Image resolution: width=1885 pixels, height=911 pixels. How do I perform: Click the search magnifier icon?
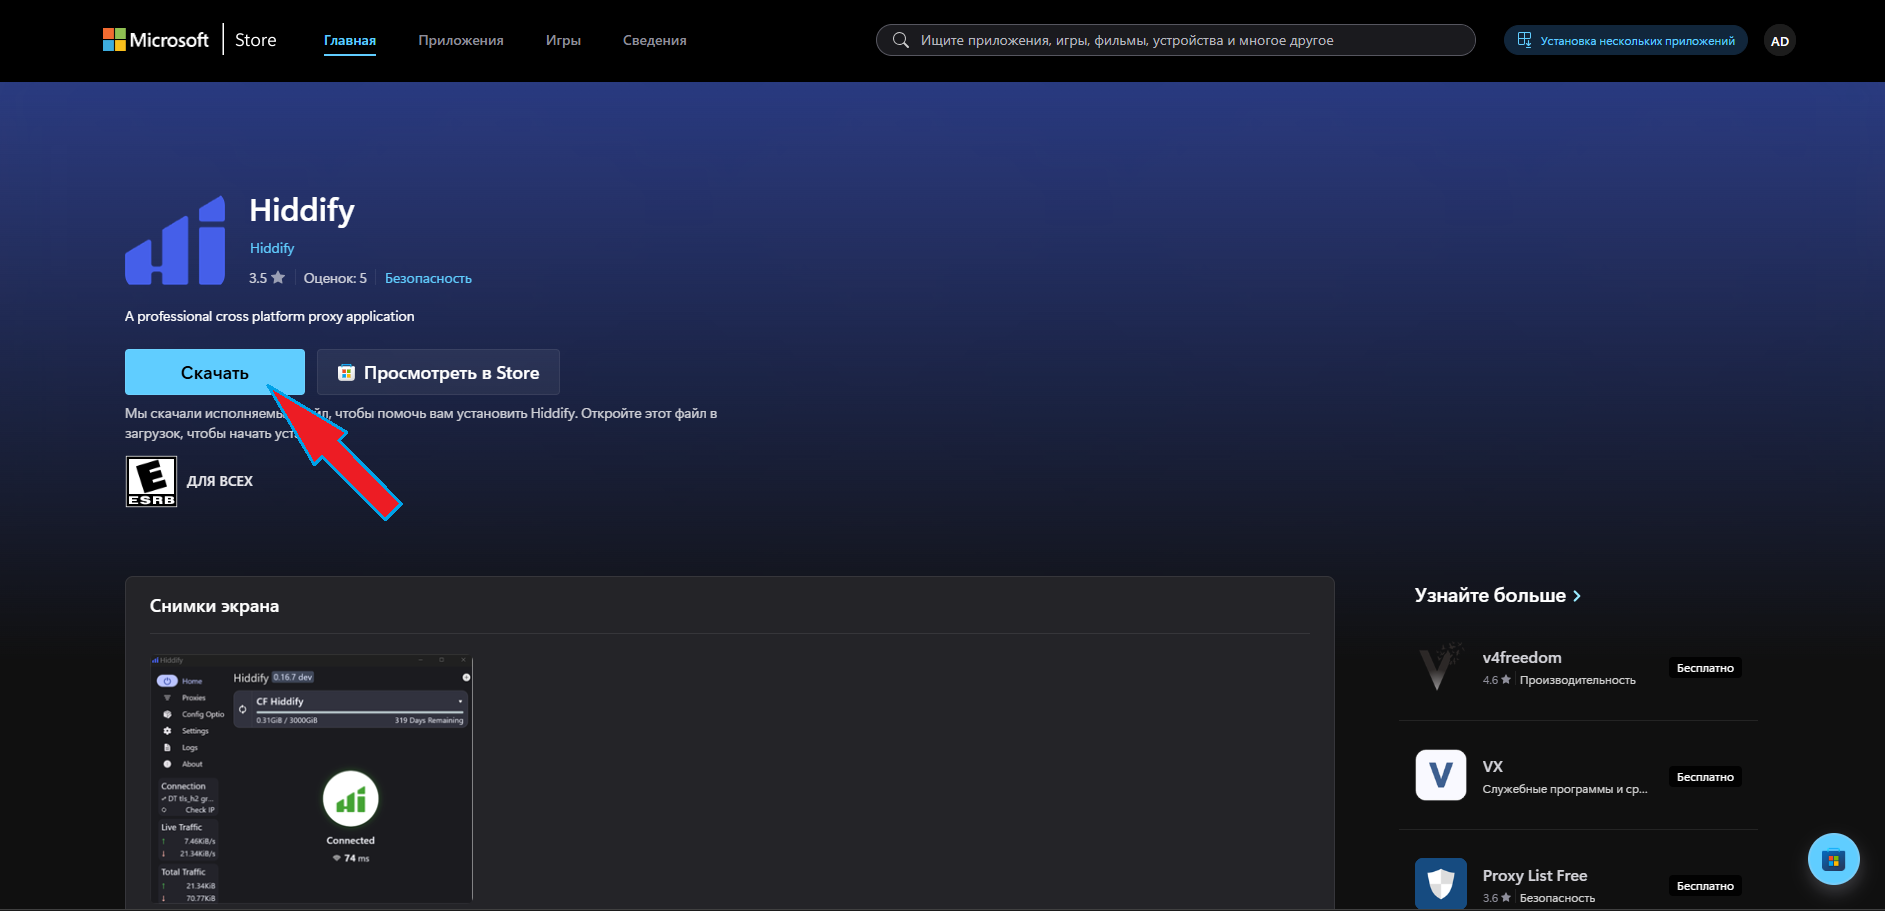[x=901, y=40]
